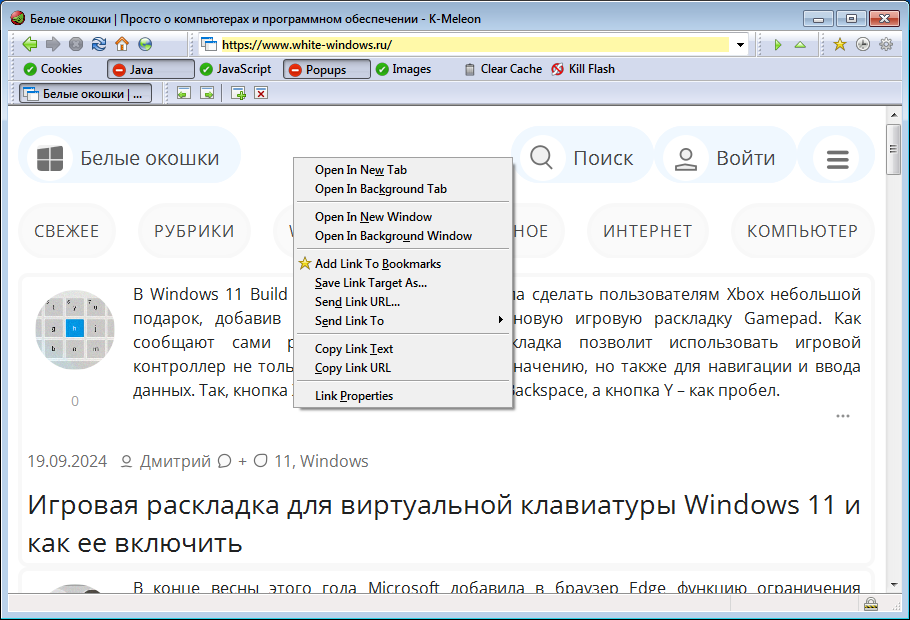Go forward with the gray right arrow

[x=53, y=44]
